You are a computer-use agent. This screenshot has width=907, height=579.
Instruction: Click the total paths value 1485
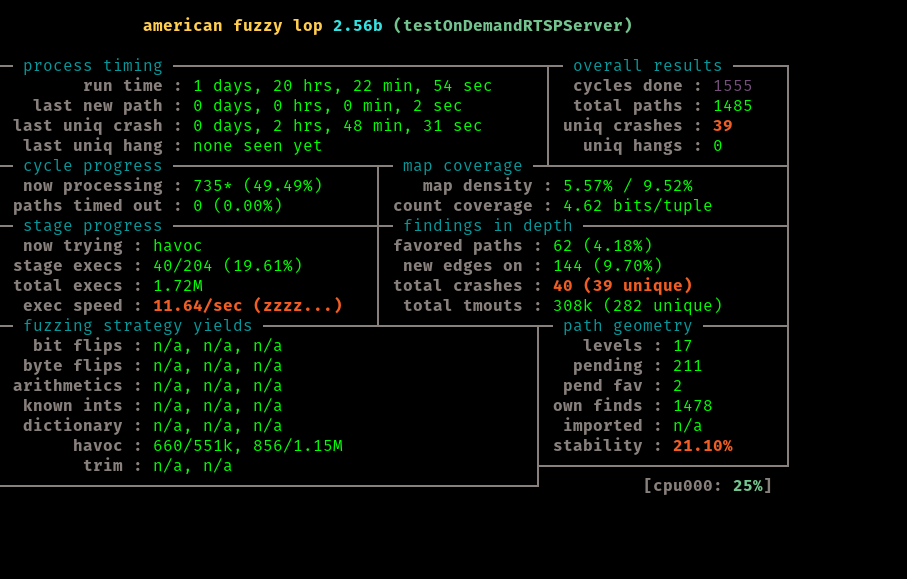(732, 106)
